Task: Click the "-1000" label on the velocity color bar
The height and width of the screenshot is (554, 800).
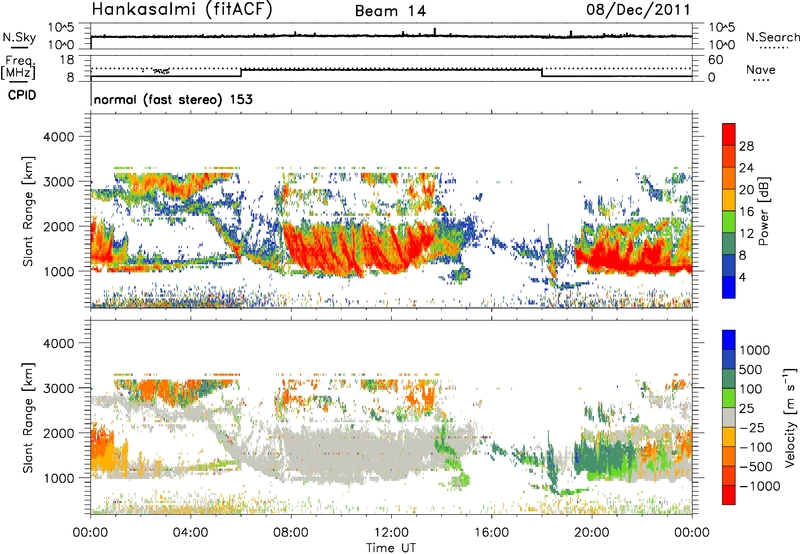Action: (760, 486)
